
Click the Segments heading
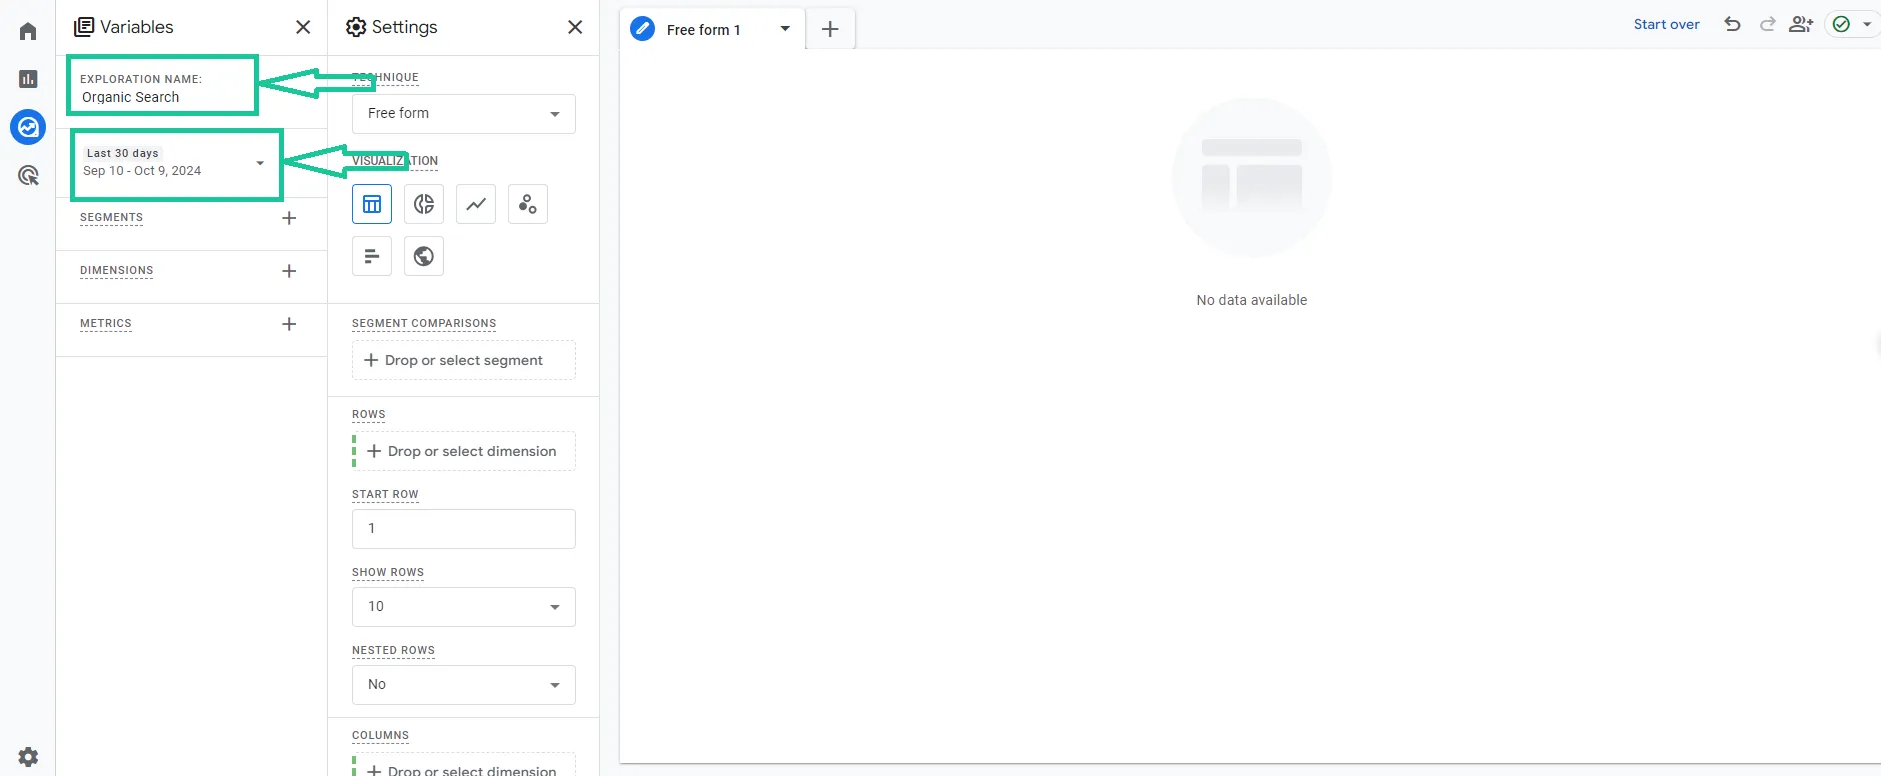click(x=111, y=218)
